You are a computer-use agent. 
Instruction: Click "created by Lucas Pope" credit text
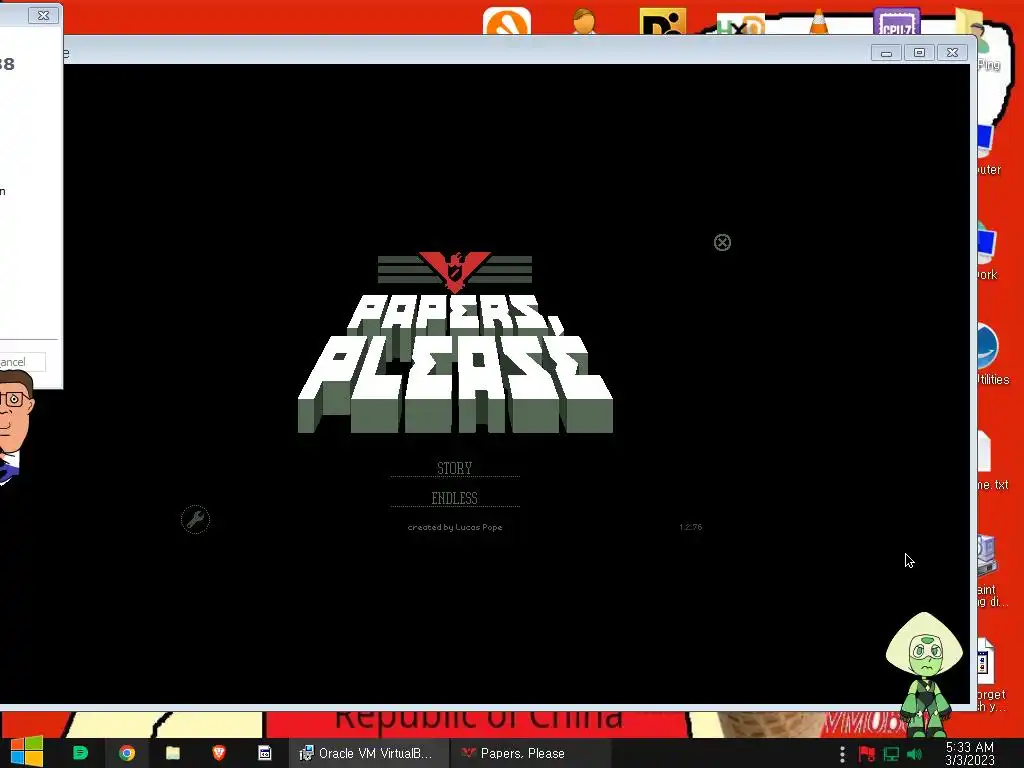pyautogui.click(x=455, y=527)
